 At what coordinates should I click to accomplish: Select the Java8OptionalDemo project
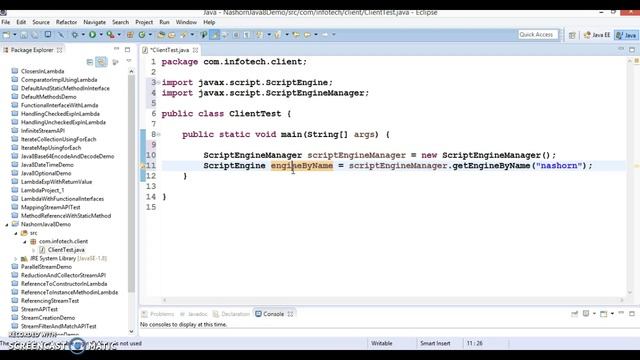[46, 173]
